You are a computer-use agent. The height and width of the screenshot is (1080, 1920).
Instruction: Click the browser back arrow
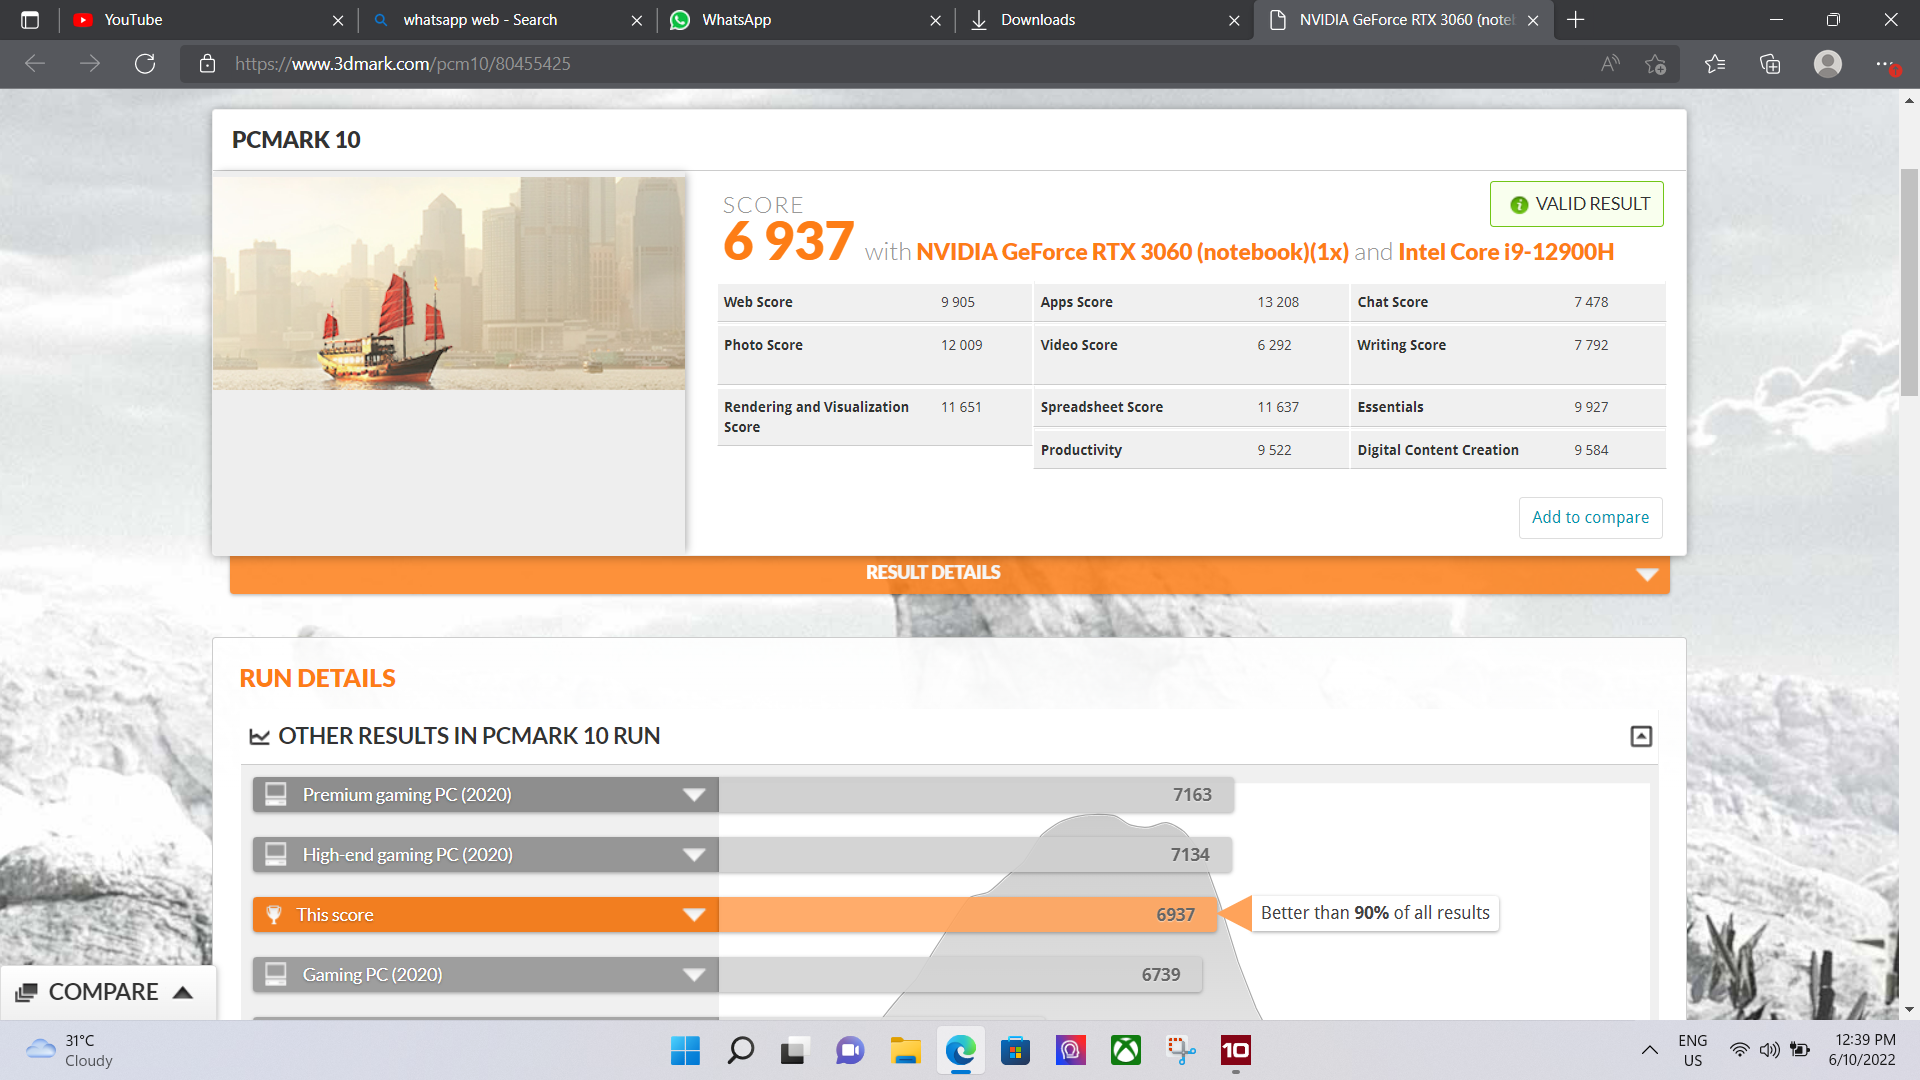coord(35,64)
